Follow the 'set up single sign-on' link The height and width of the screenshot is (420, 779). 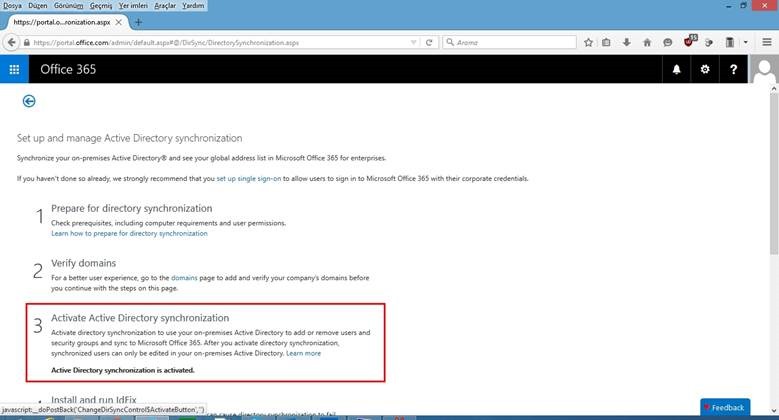249,178
